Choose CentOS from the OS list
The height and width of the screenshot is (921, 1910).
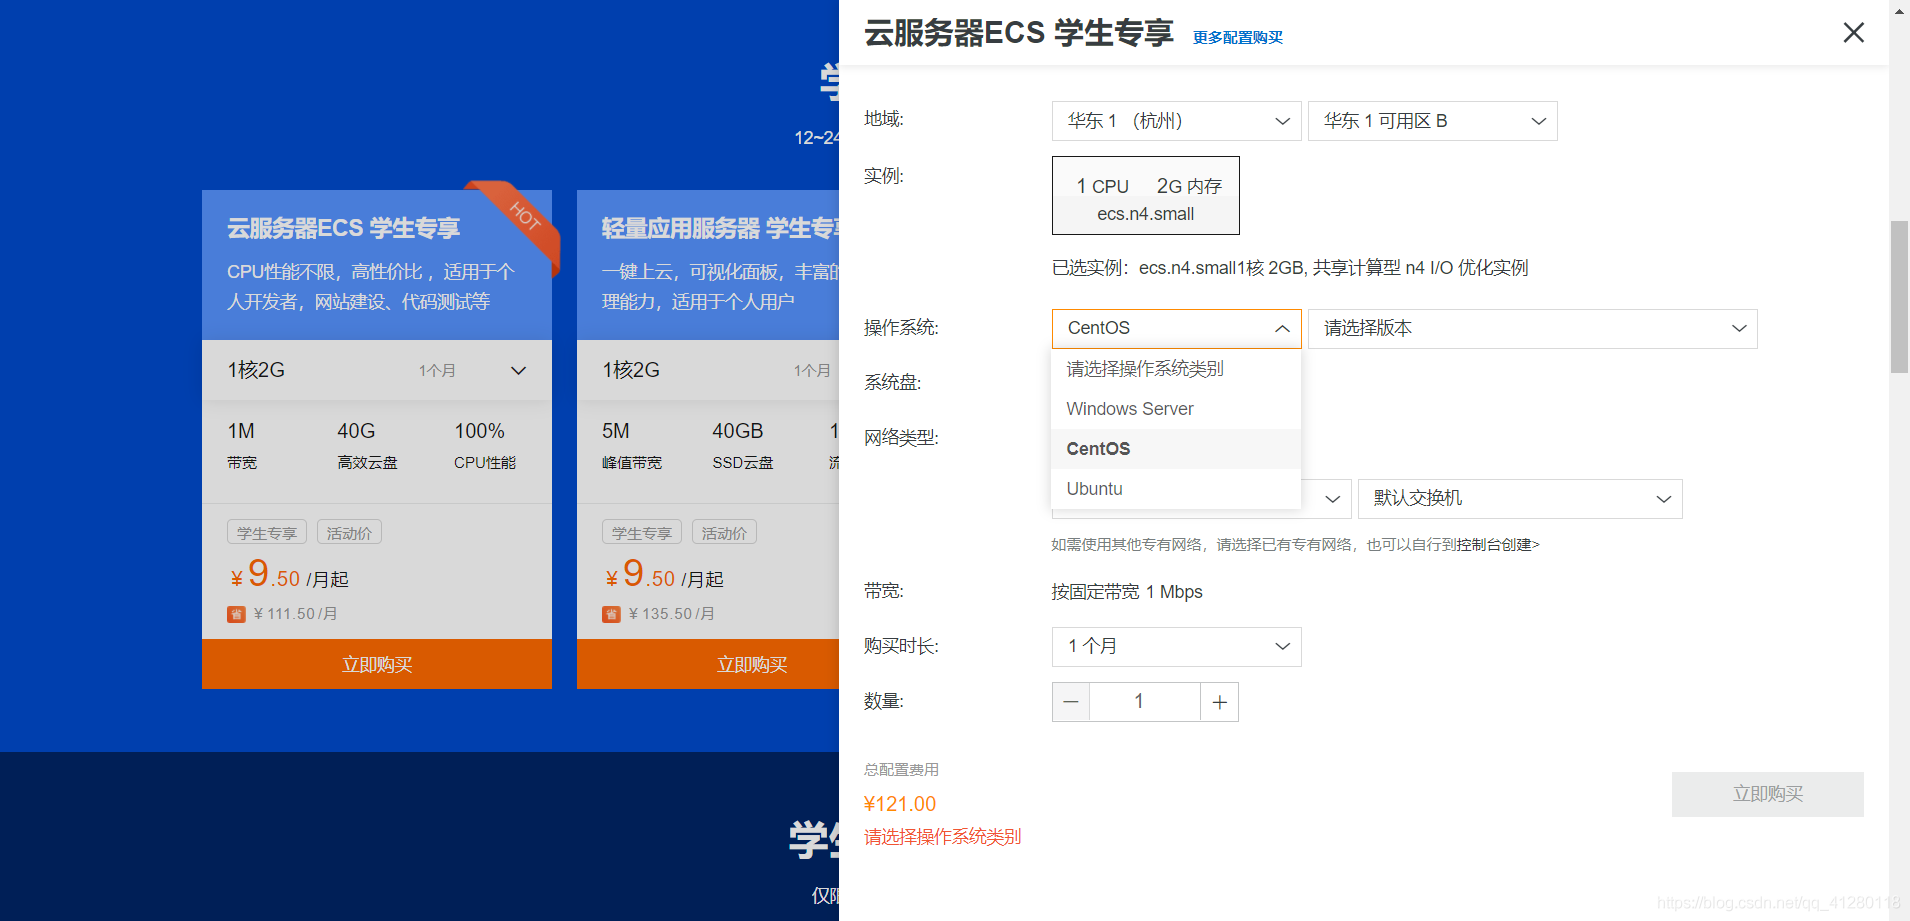pos(1176,449)
